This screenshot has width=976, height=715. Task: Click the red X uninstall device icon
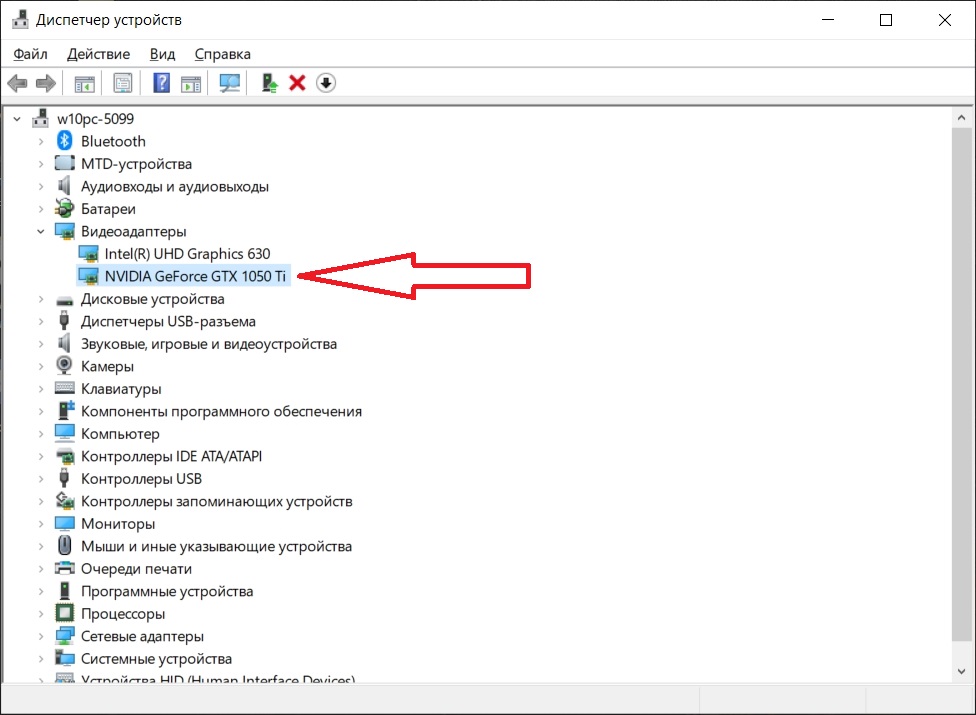tap(297, 83)
